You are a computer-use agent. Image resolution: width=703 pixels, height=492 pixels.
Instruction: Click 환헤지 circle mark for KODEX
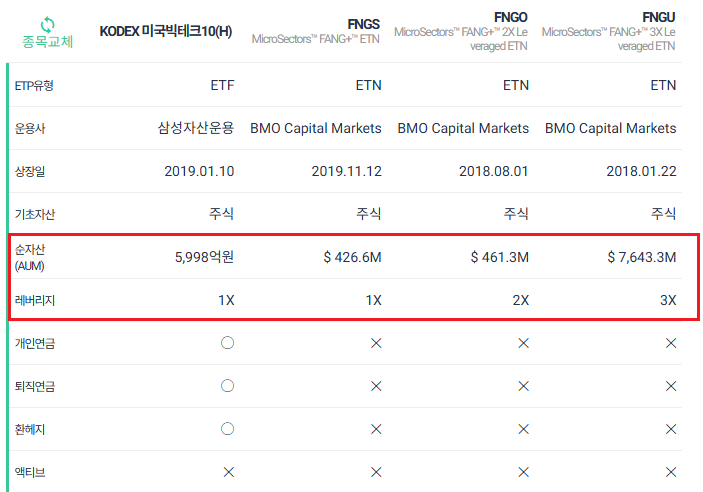(x=227, y=429)
